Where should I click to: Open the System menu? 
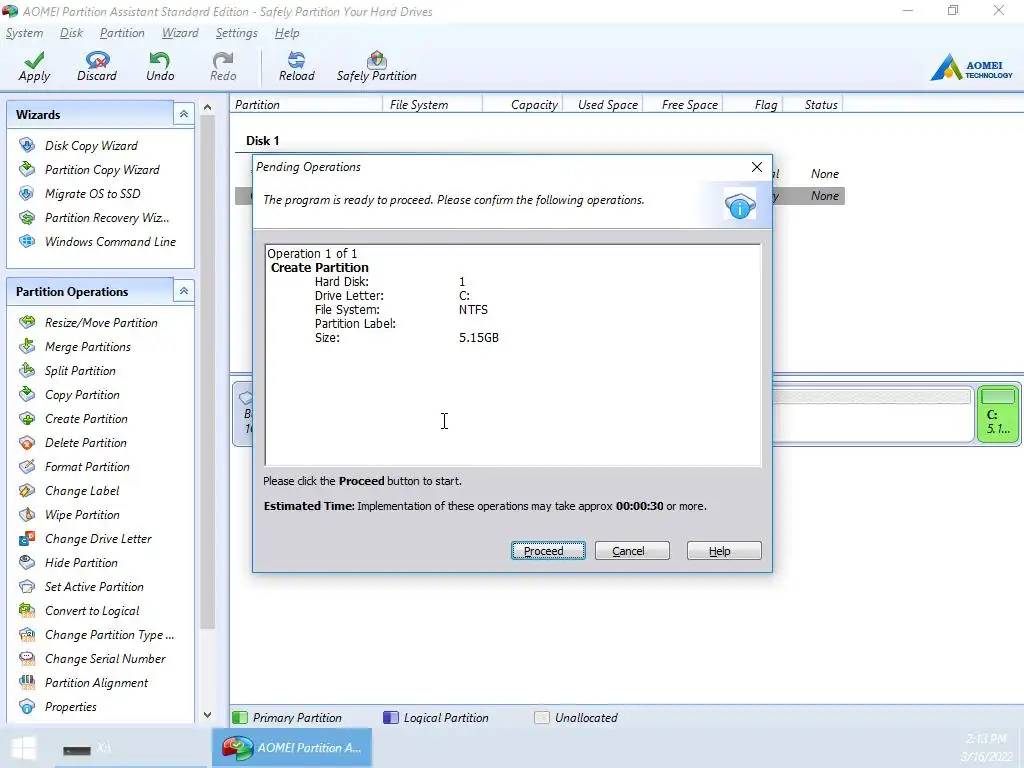24,33
